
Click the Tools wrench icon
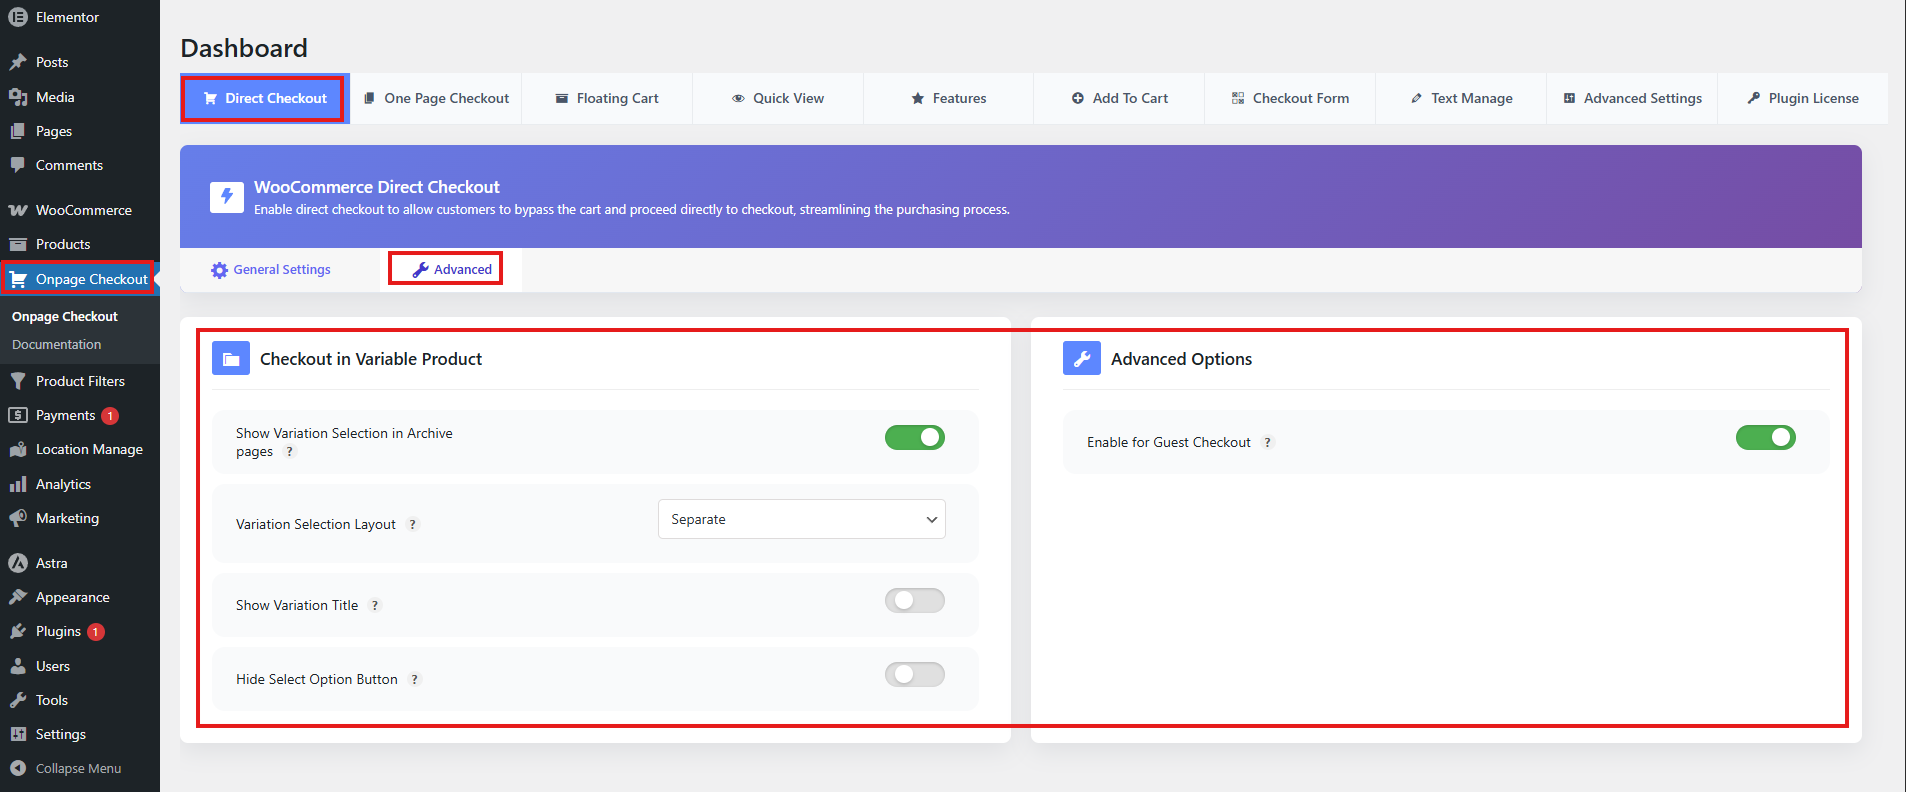click(x=18, y=700)
